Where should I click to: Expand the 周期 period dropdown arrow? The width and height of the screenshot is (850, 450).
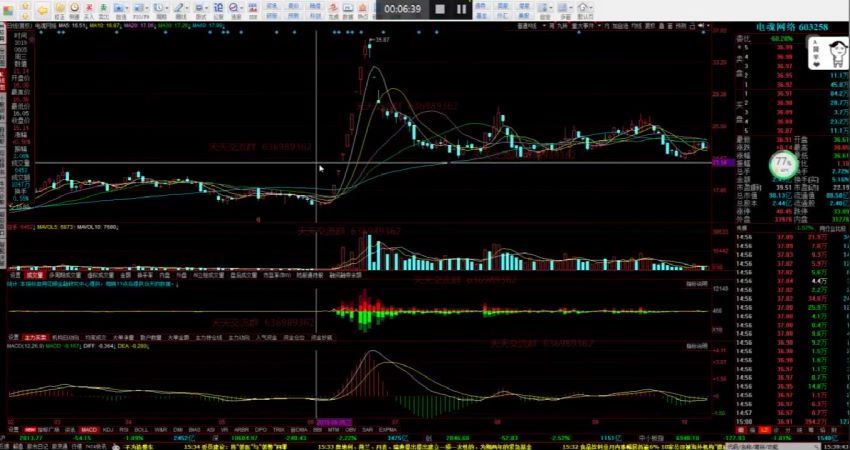[166, 8]
